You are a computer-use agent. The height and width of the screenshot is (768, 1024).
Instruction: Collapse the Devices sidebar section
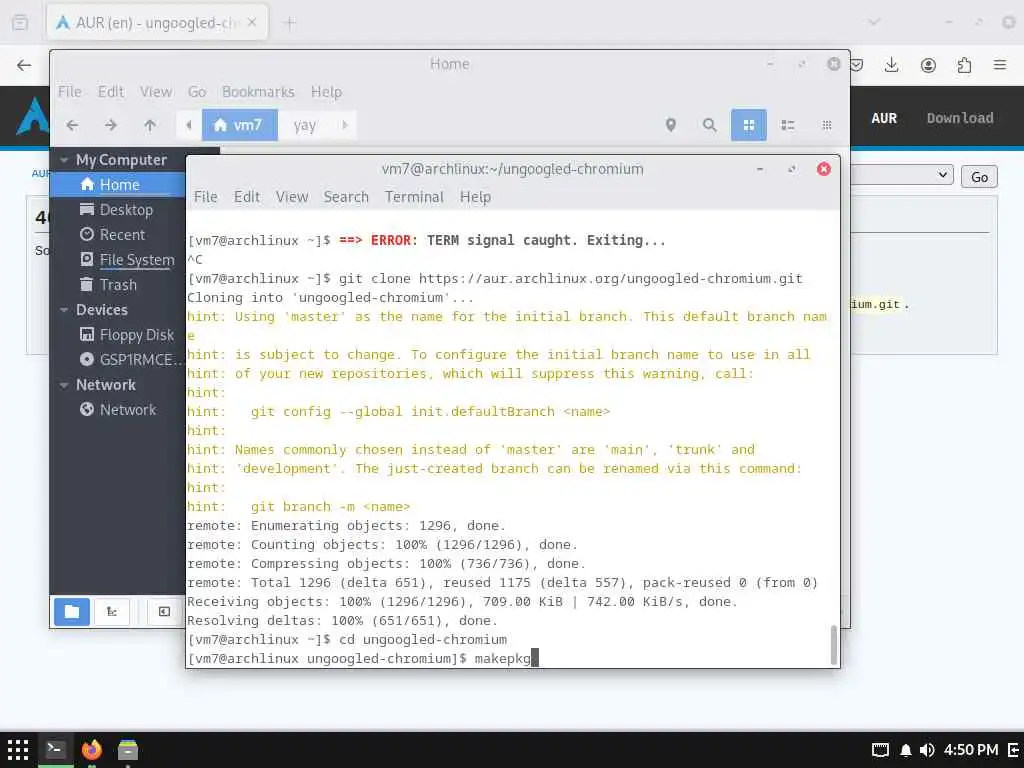[64, 310]
